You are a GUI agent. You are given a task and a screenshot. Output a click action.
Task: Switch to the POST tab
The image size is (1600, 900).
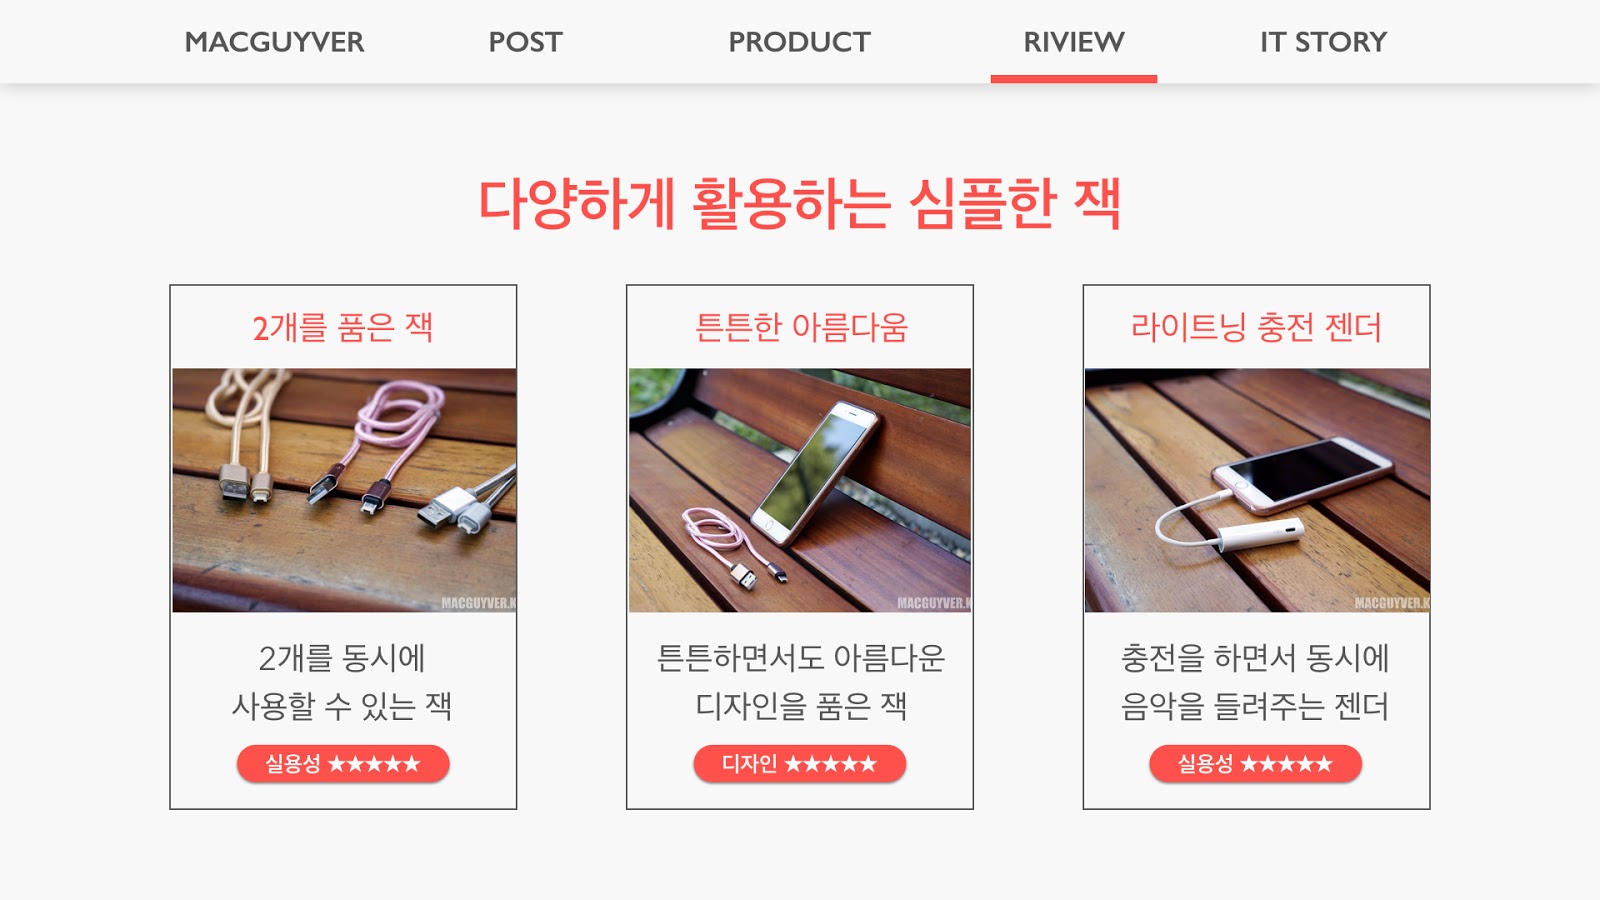pyautogui.click(x=525, y=42)
